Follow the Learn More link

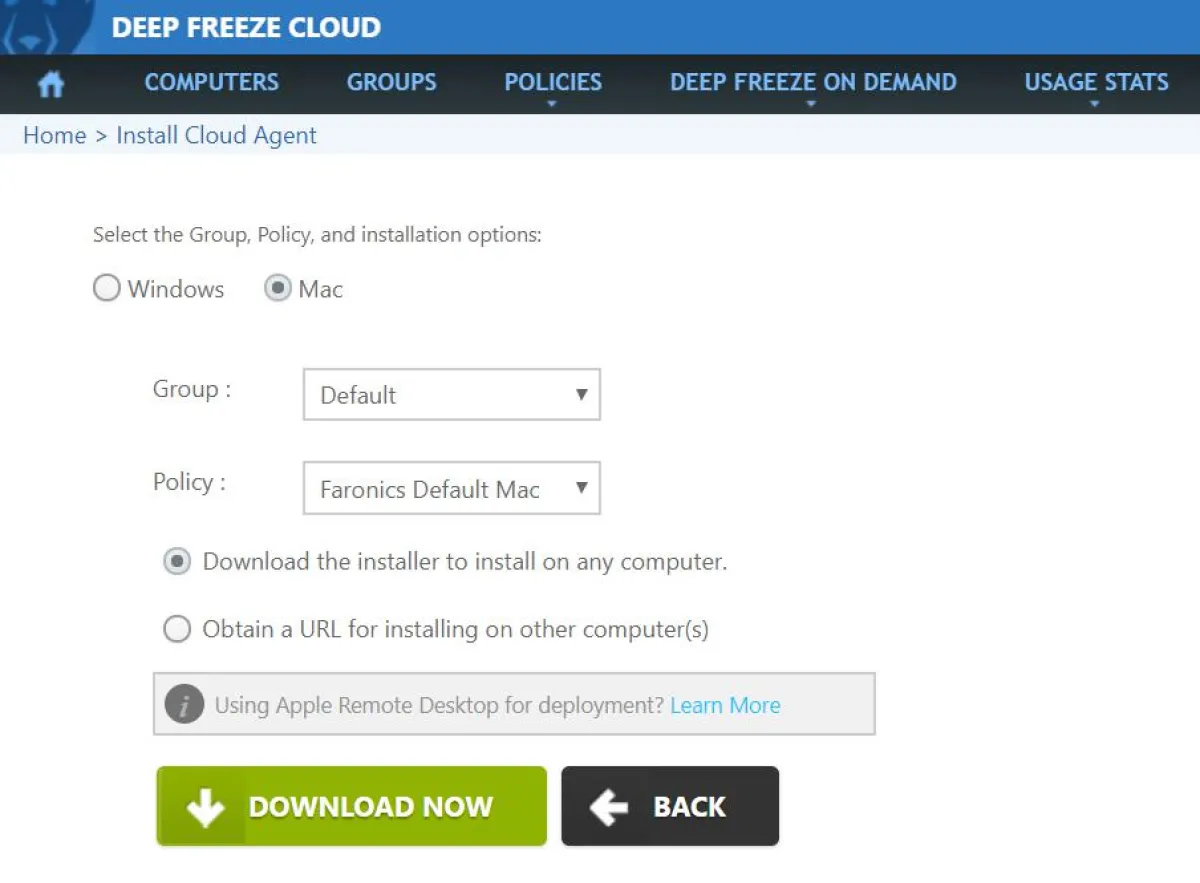(x=725, y=705)
